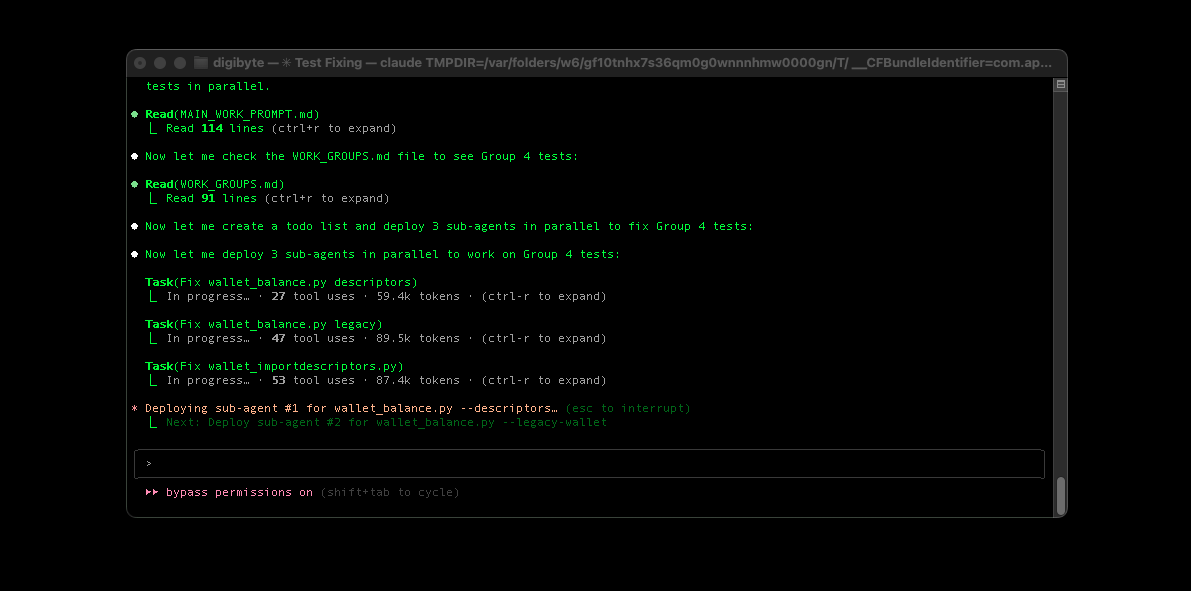Screen dimensions: 1191x591
Task: Click the double-arrow bypass icon
Action: (152, 492)
